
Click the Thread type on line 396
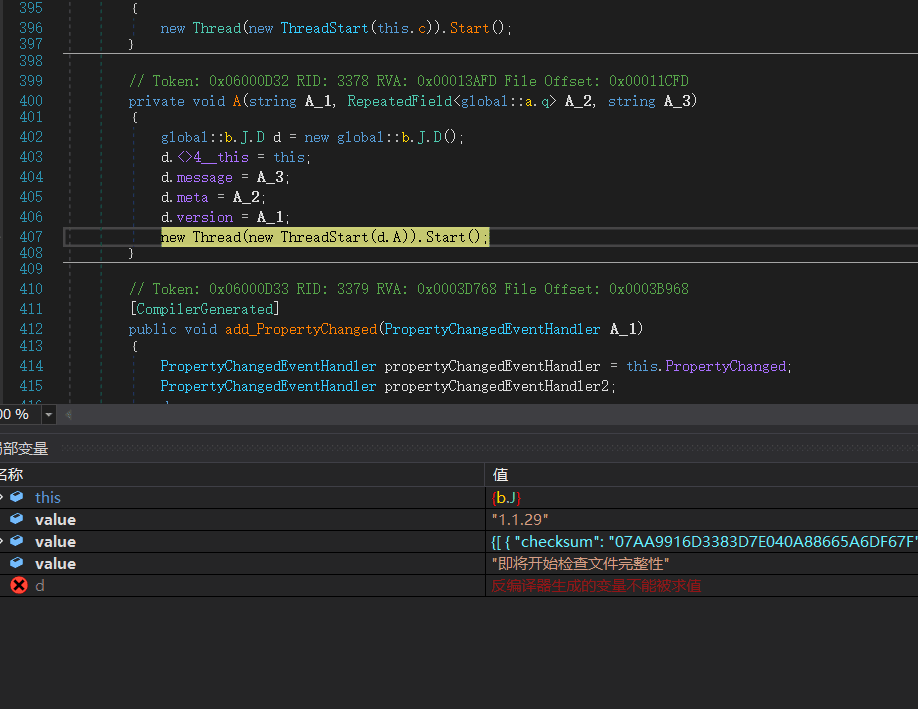click(x=217, y=28)
